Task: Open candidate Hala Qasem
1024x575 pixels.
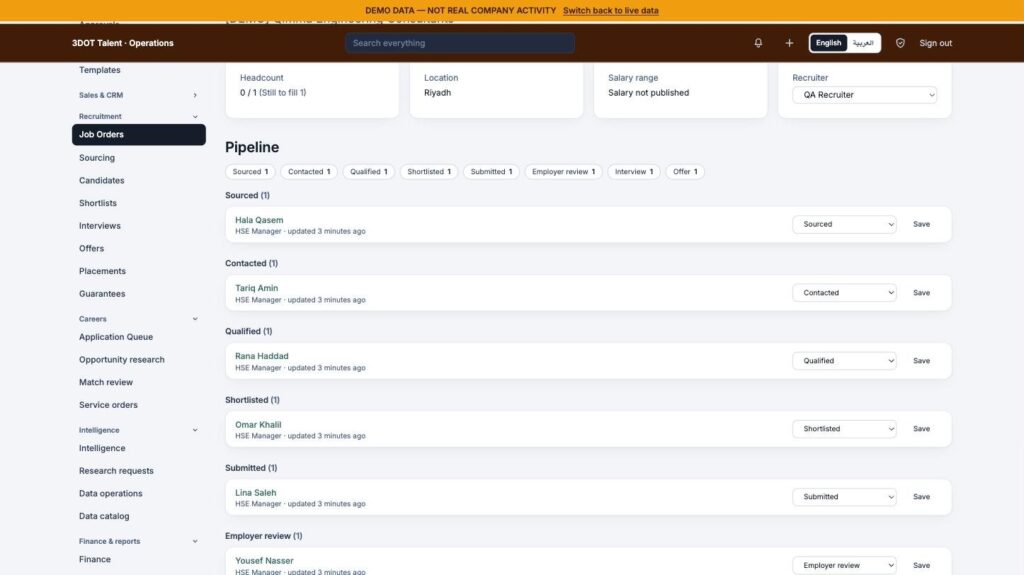Action: coord(259,220)
